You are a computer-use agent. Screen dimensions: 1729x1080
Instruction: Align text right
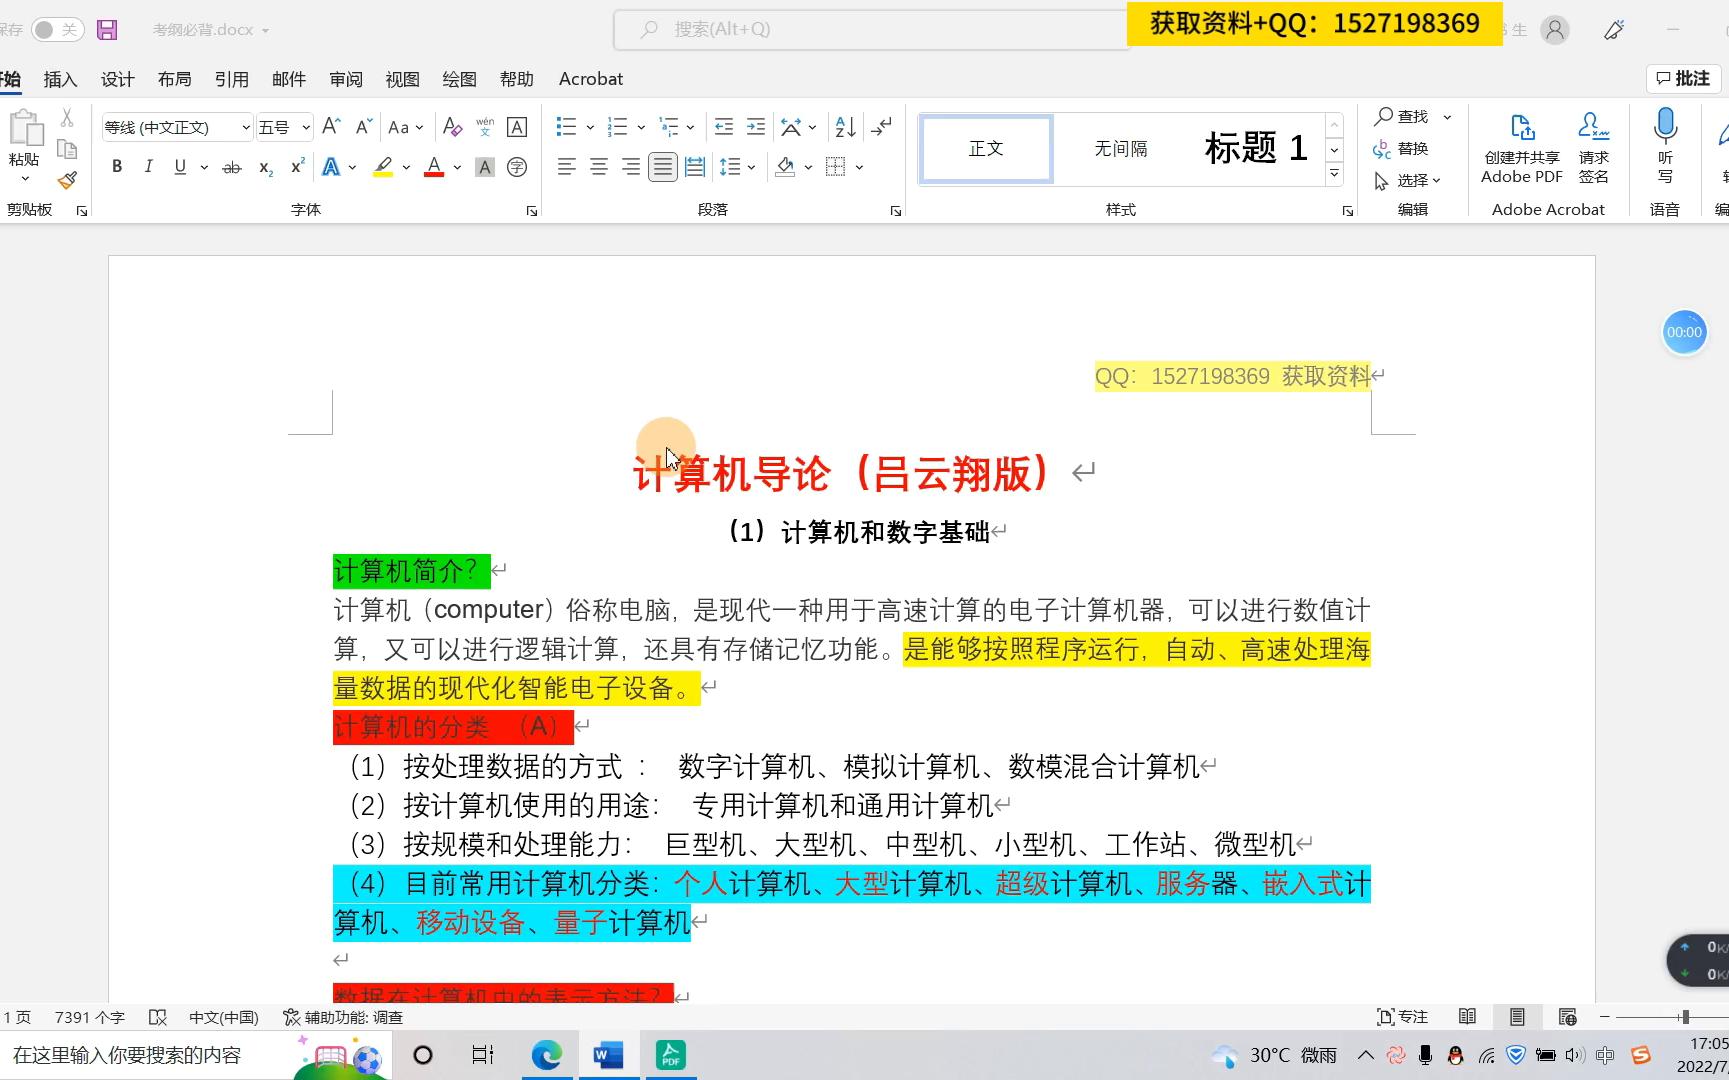pyautogui.click(x=631, y=167)
